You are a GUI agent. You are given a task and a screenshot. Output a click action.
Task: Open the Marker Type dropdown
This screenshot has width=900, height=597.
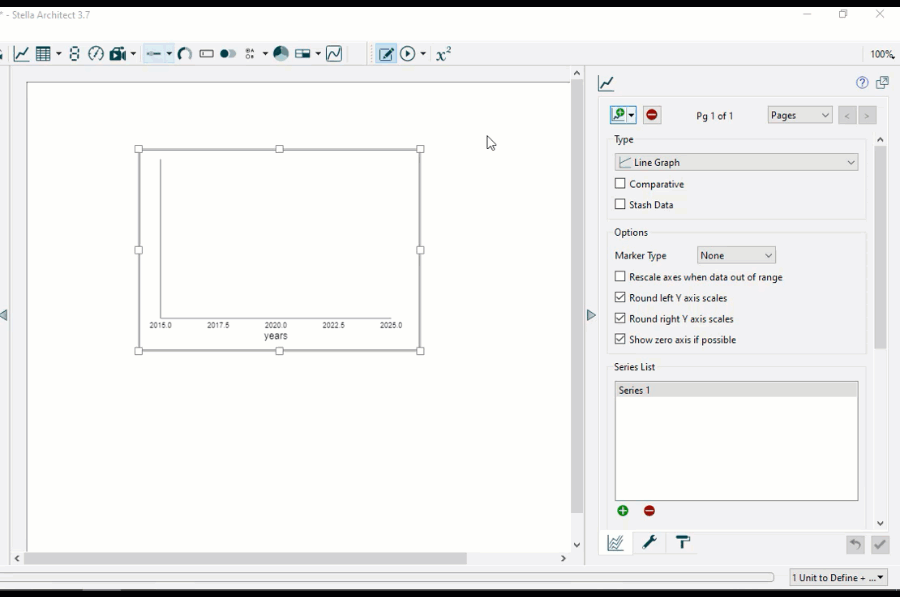point(736,255)
